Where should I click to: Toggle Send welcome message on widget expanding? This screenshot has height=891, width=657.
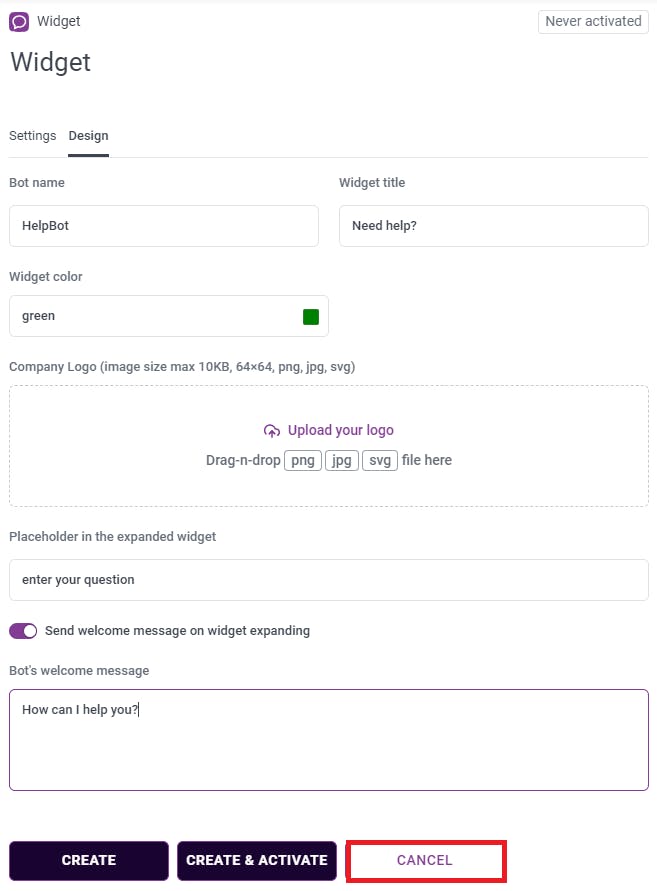(23, 631)
